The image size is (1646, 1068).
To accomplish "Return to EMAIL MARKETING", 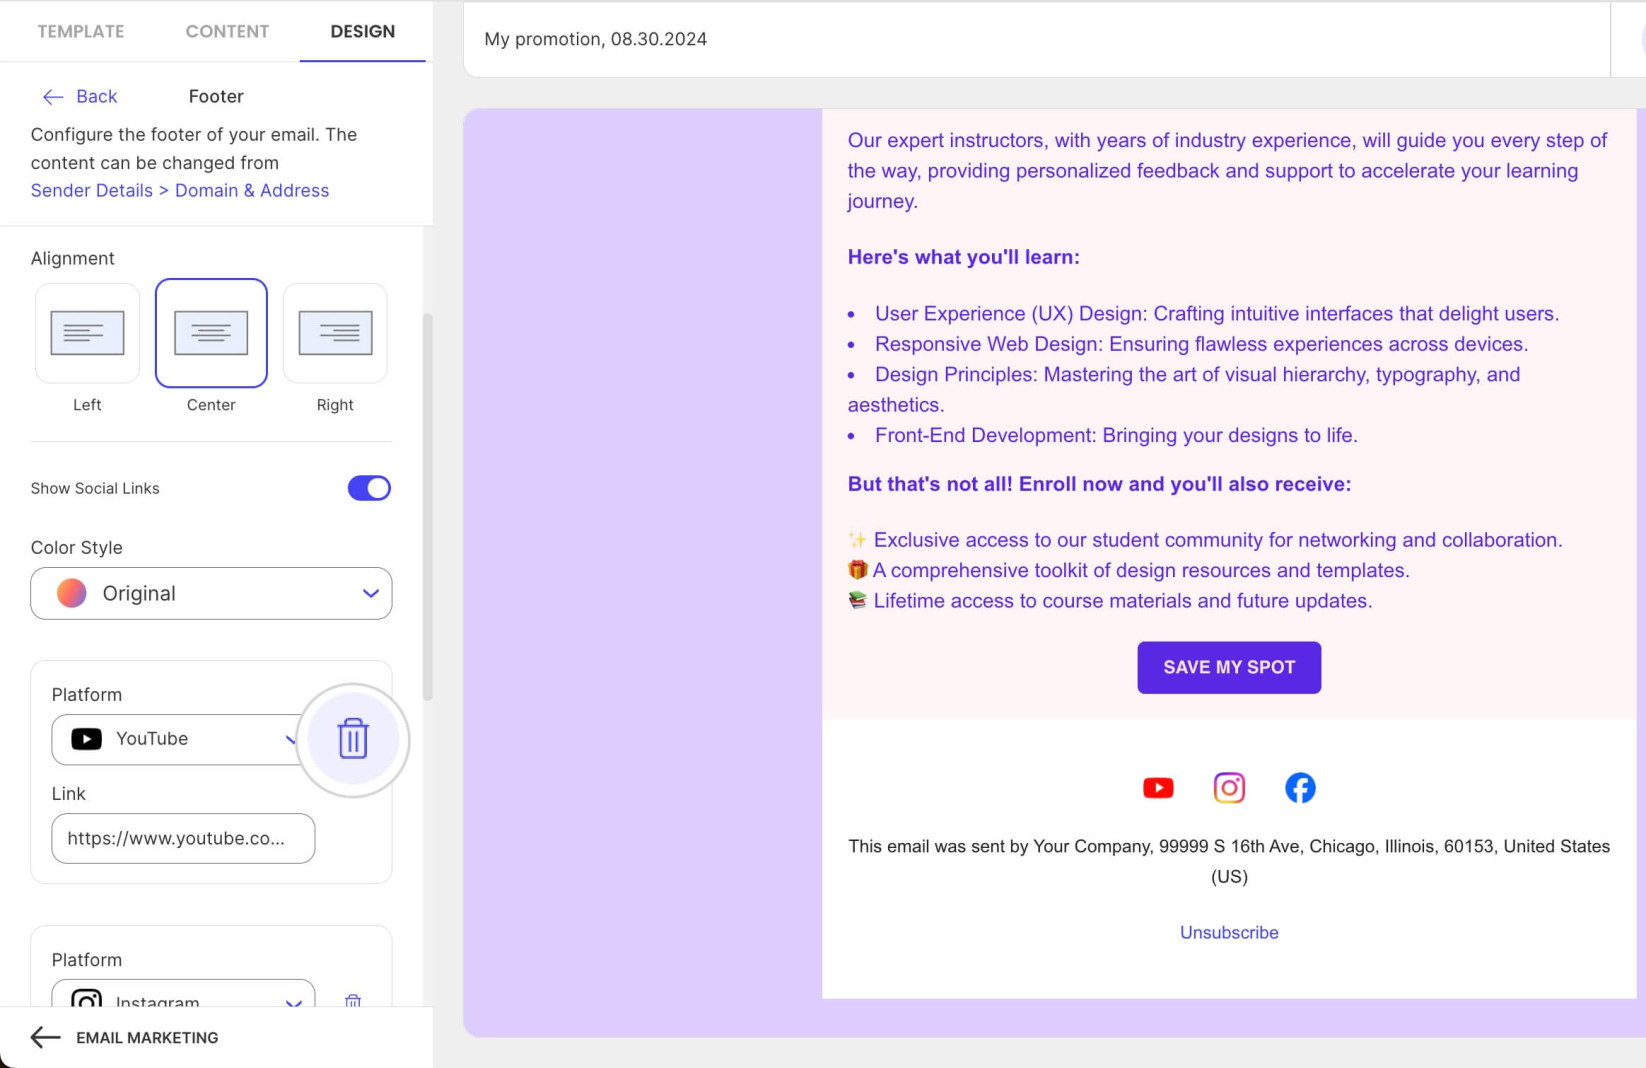I will click(147, 1037).
